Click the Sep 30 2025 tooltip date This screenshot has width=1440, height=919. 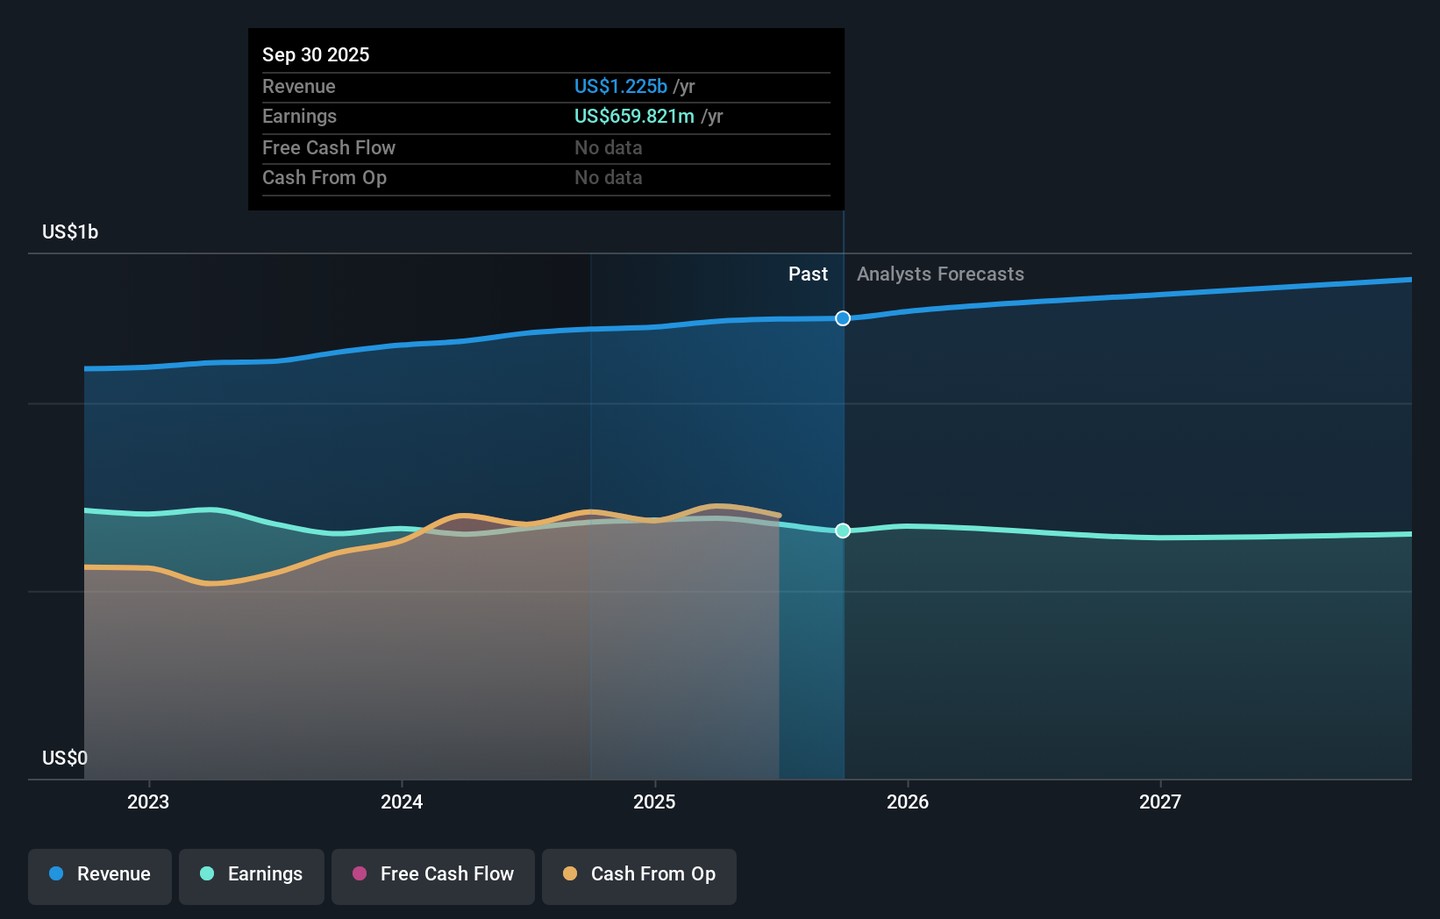point(316,55)
